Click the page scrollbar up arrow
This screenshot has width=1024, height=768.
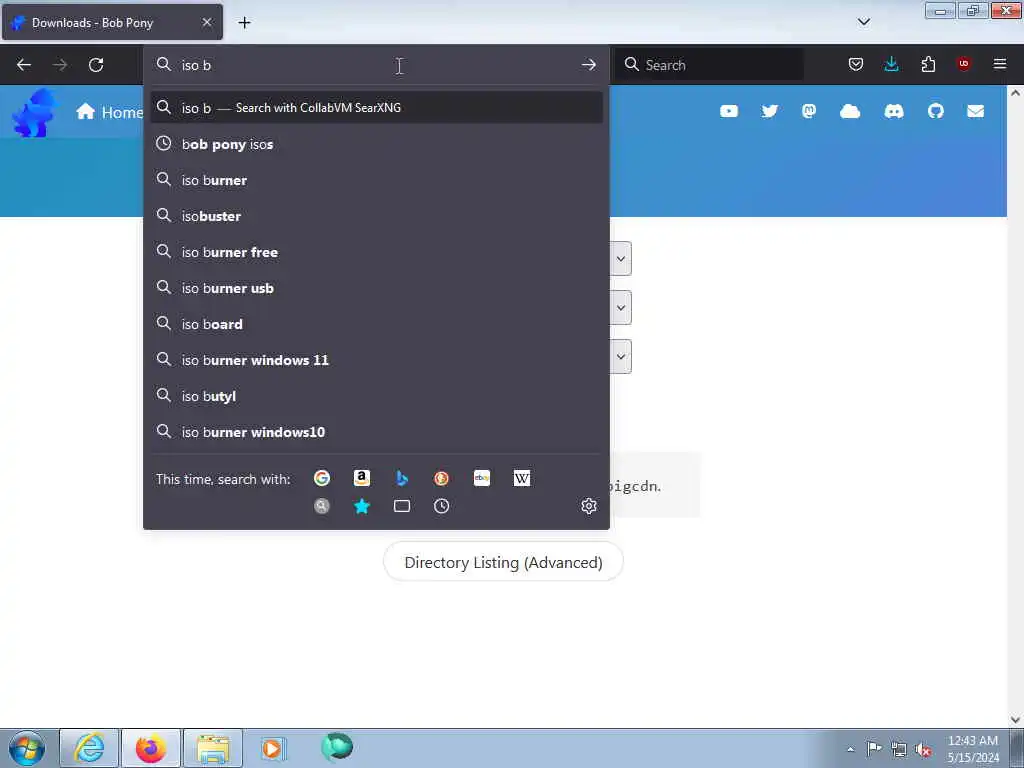[1015, 93]
